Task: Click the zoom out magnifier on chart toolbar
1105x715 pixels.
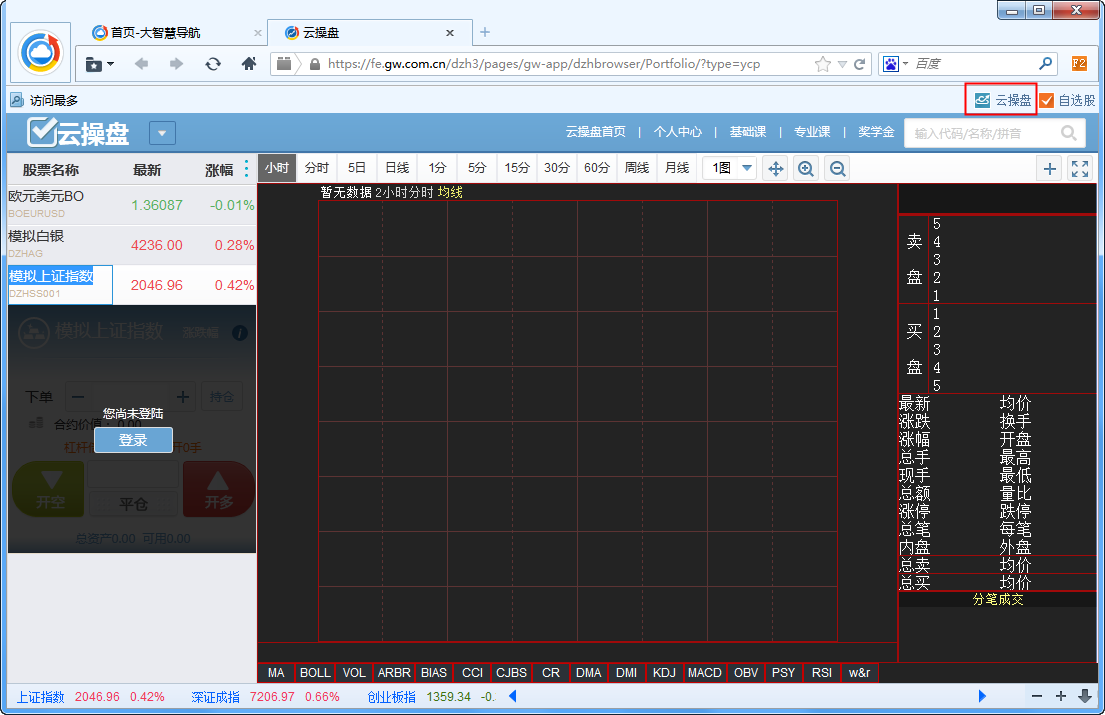Action: pyautogui.click(x=838, y=169)
